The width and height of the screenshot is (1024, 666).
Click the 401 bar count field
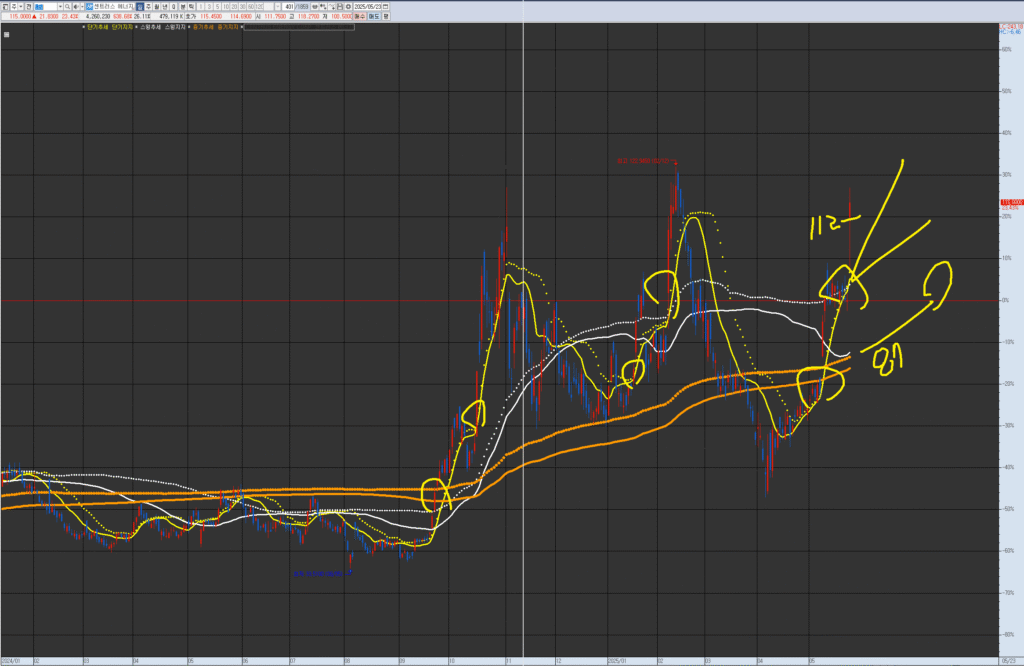288,7
